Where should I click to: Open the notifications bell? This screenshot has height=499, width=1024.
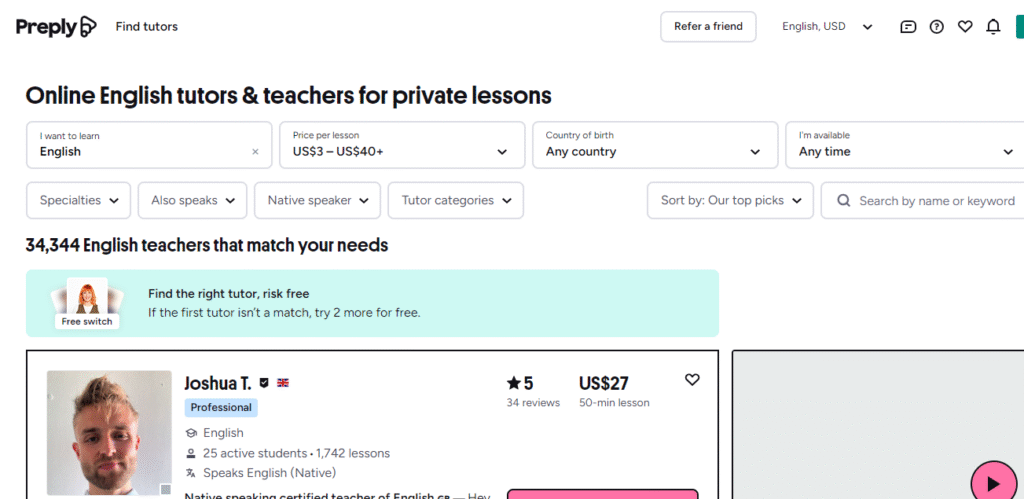point(993,27)
